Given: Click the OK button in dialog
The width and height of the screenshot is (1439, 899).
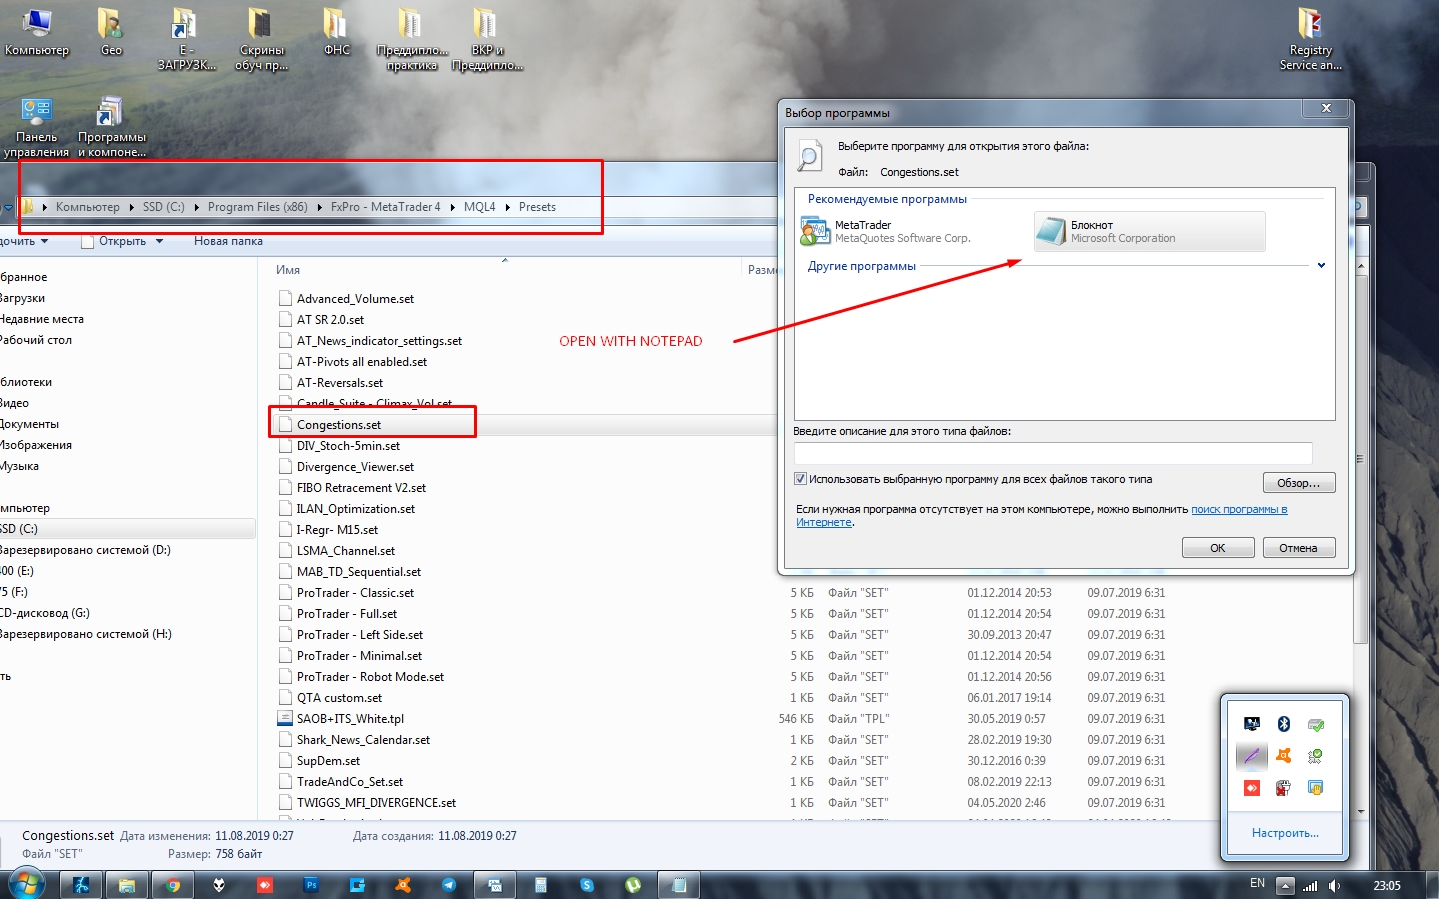Looking at the screenshot, I should coord(1218,548).
